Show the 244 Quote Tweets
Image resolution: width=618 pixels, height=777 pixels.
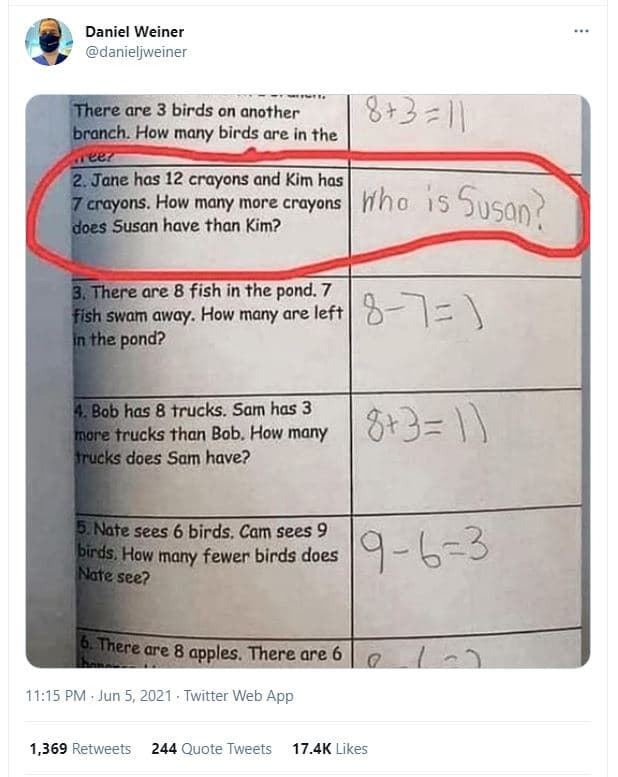211,748
